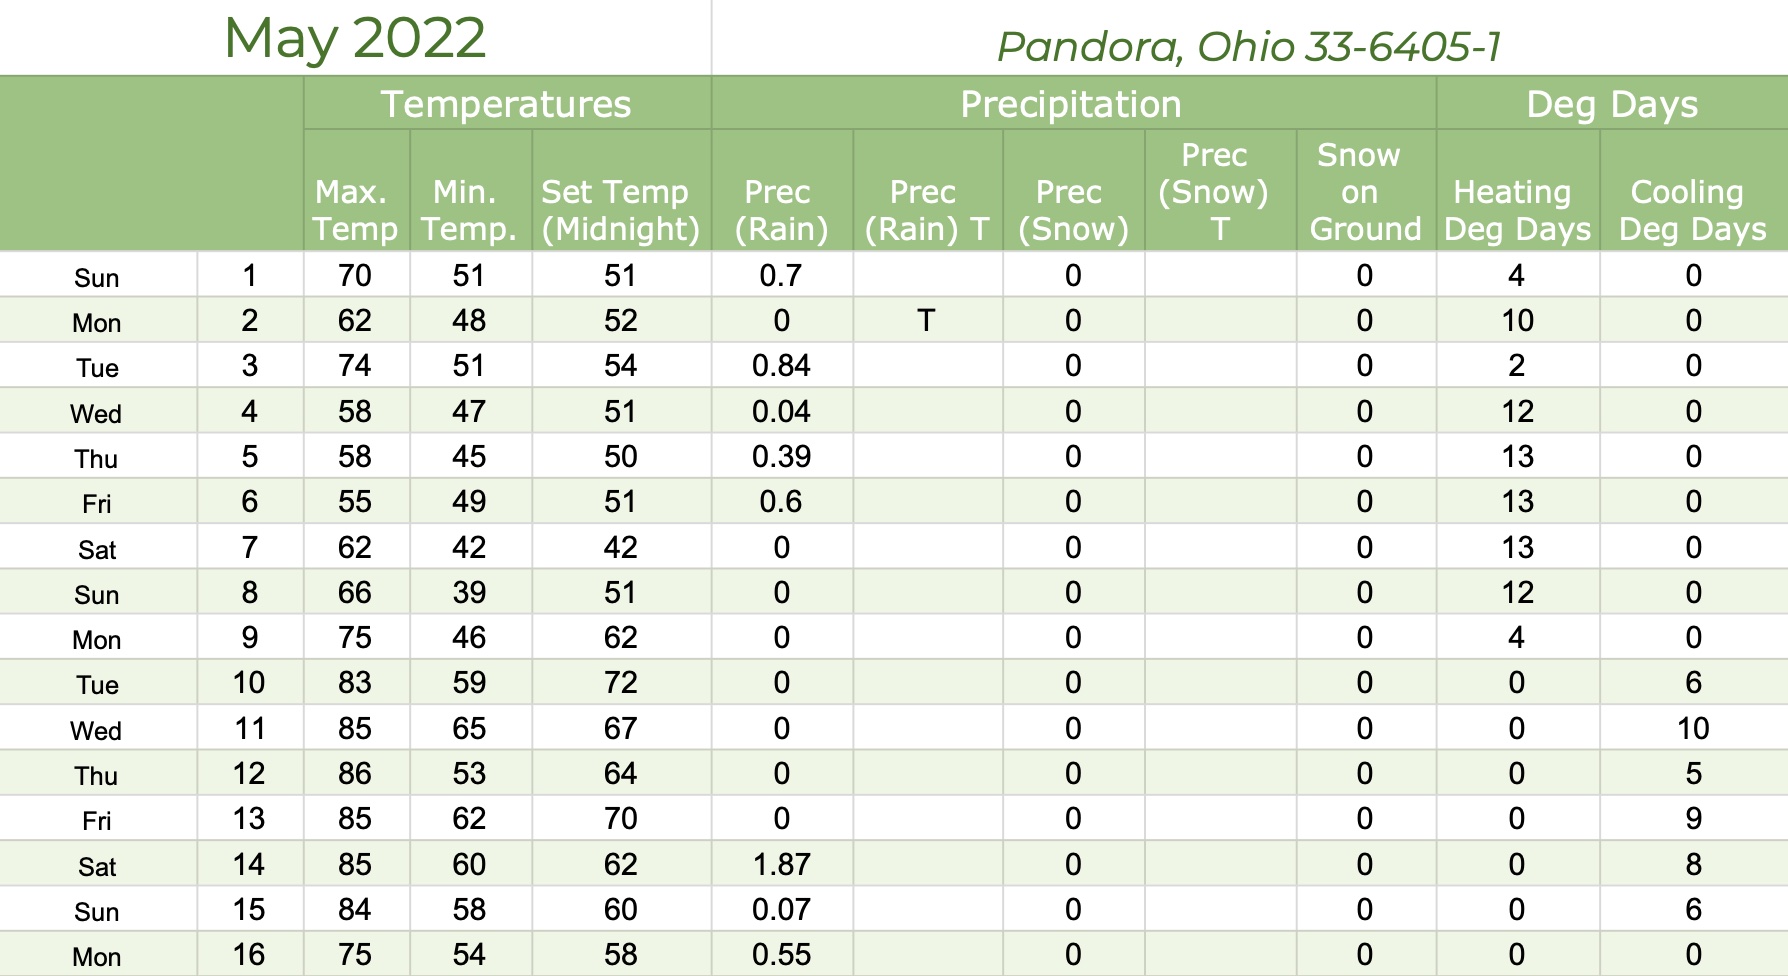Click the Sat label for day 7
The image size is (1788, 976).
[x=97, y=549]
